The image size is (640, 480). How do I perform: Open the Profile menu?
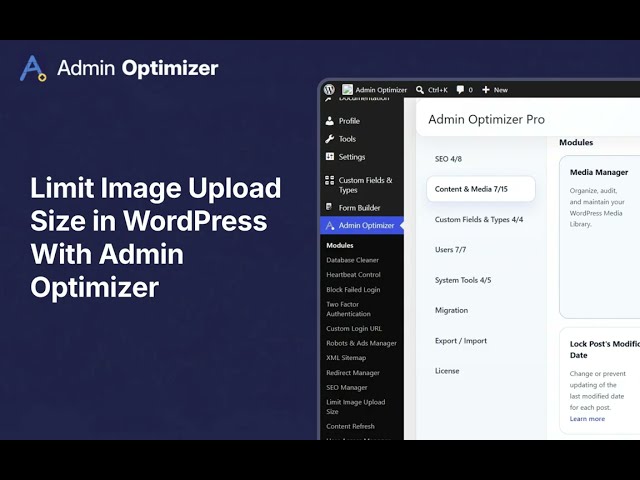tap(349, 121)
